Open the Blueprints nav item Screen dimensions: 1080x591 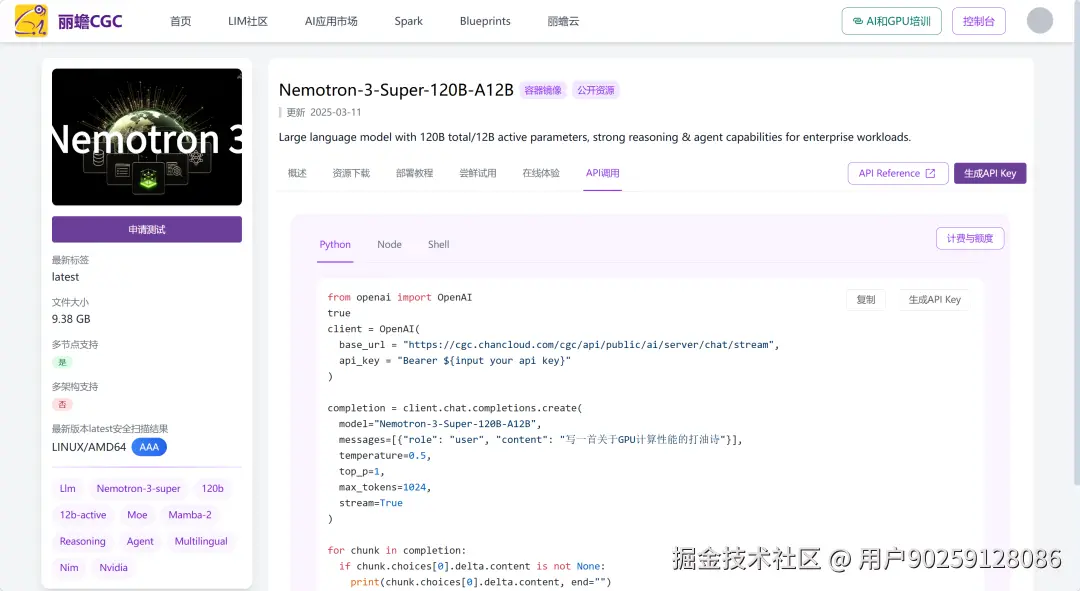coord(485,21)
